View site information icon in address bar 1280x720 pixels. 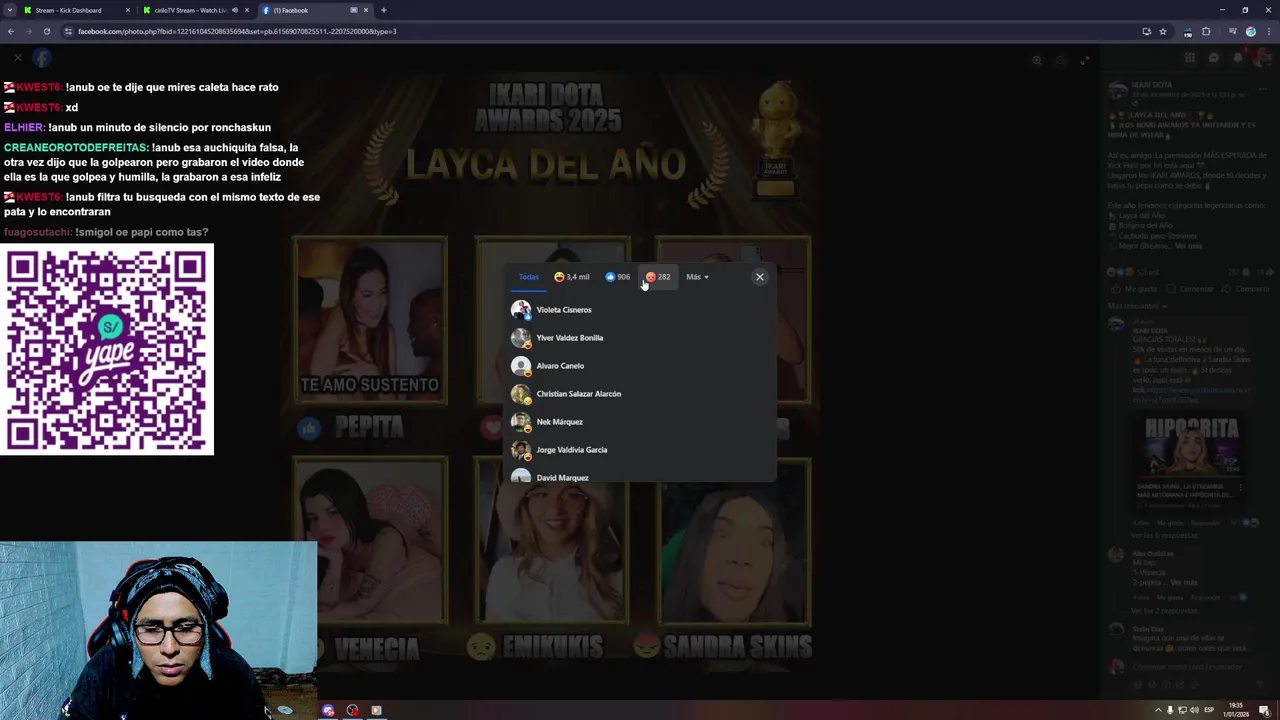tap(68, 31)
